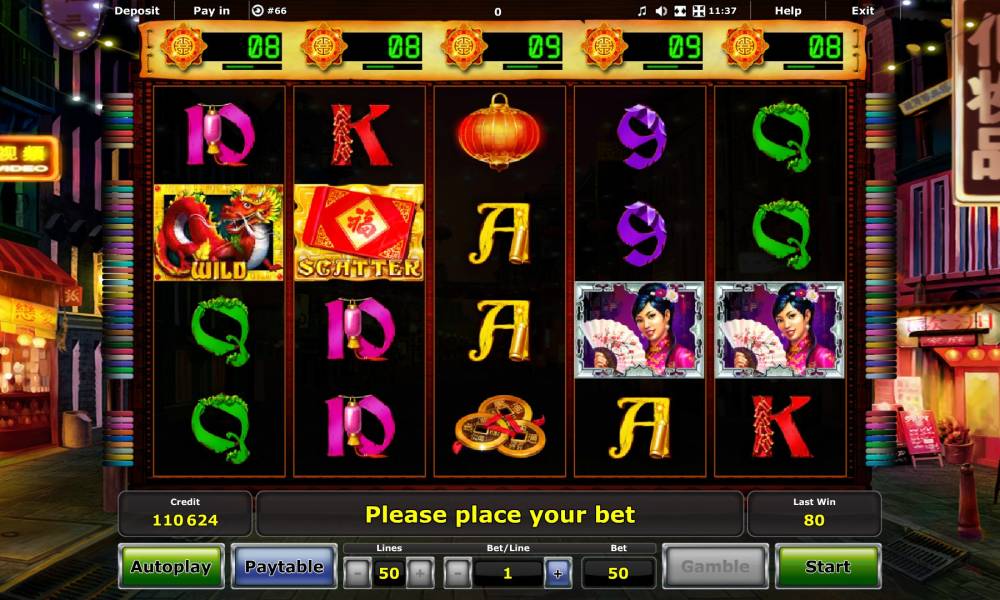Decrease the number of Lines
The width and height of the screenshot is (1000, 600).
[x=357, y=573]
